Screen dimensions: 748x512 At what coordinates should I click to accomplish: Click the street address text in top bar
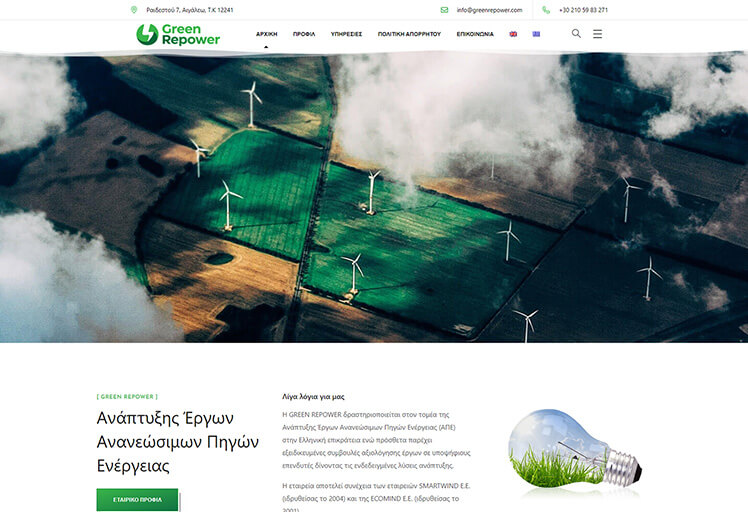189,10
